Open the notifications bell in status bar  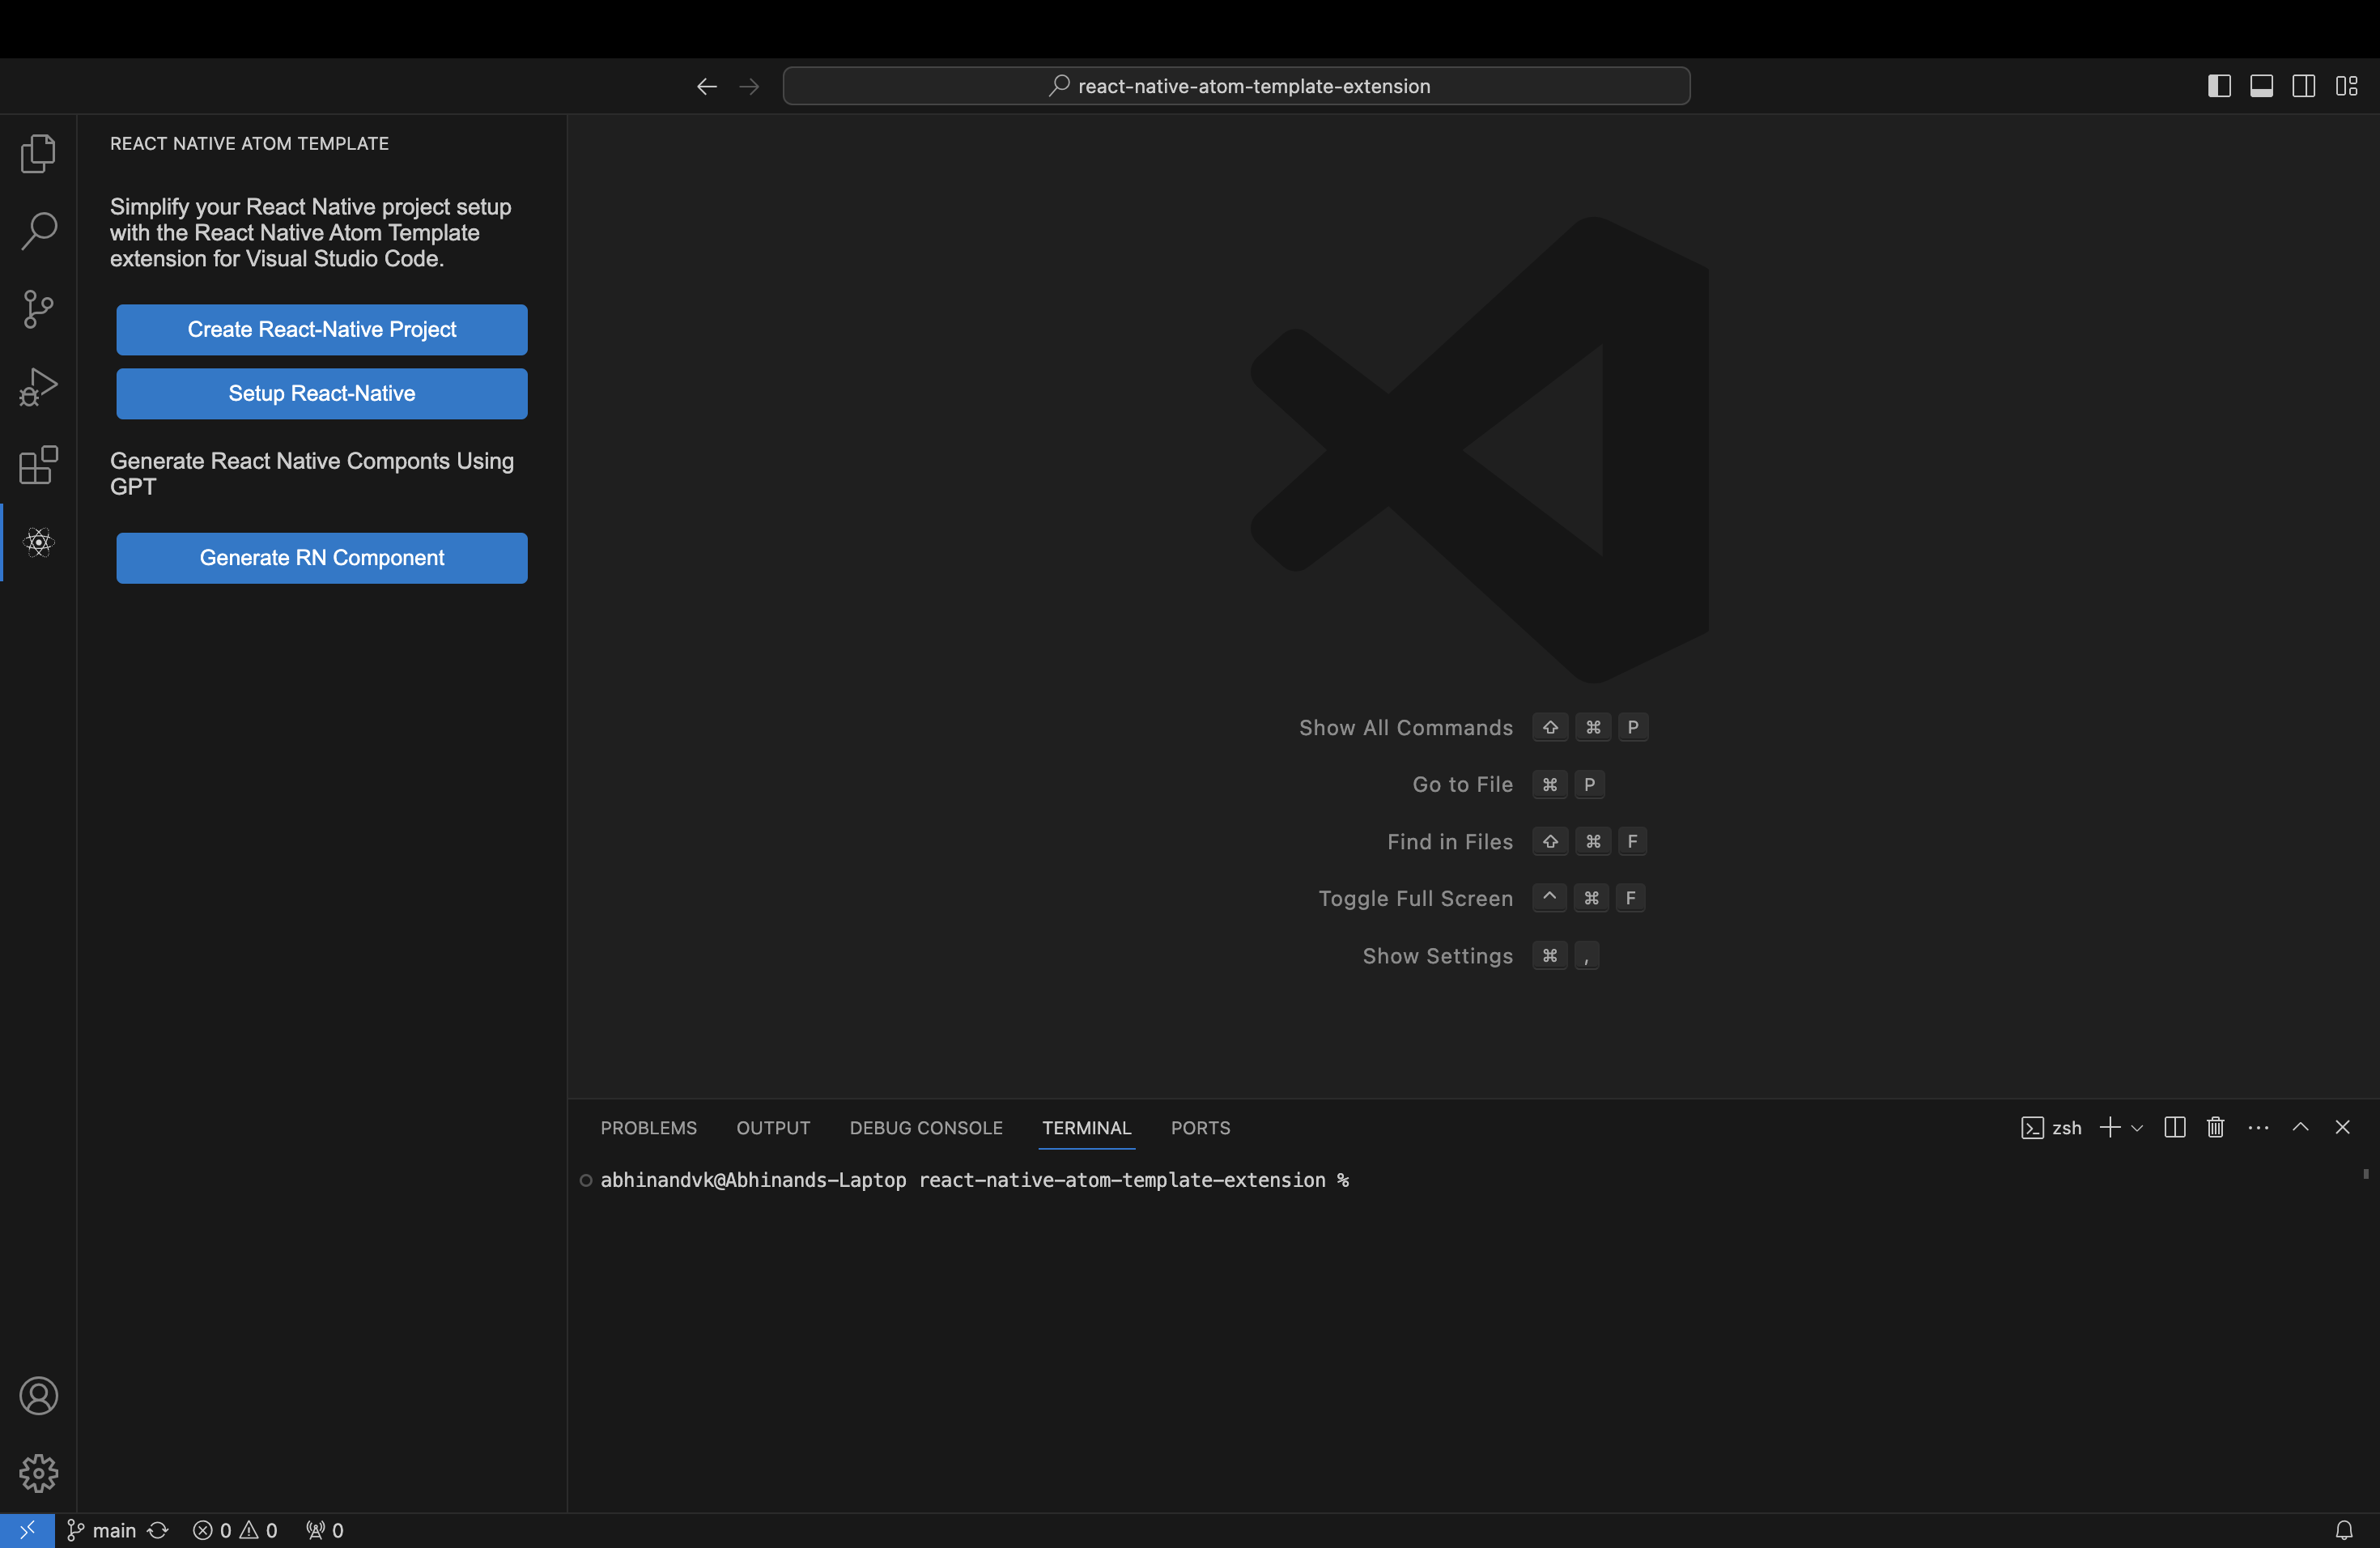coord(2344,1530)
